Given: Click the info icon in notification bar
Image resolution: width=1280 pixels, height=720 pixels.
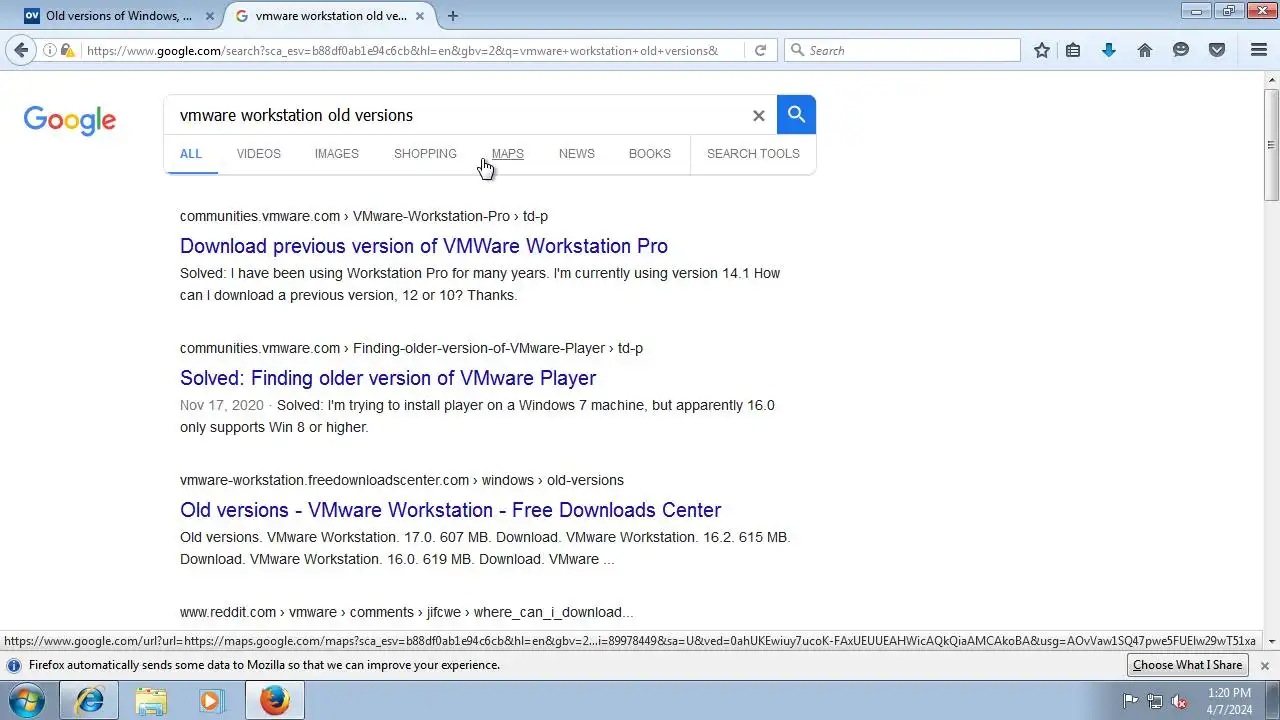Looking at the screenshot, I should (14, 665).
